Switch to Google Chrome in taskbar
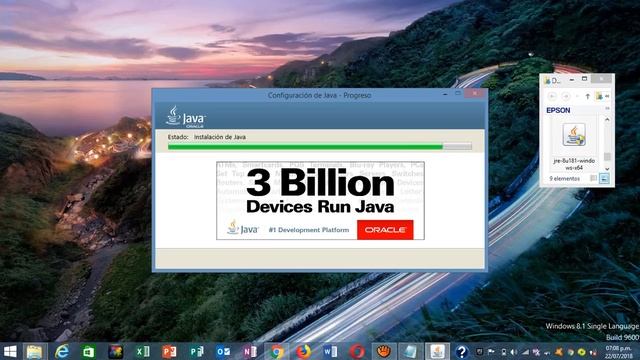640x360 pixels. click(x=277, y=351)
